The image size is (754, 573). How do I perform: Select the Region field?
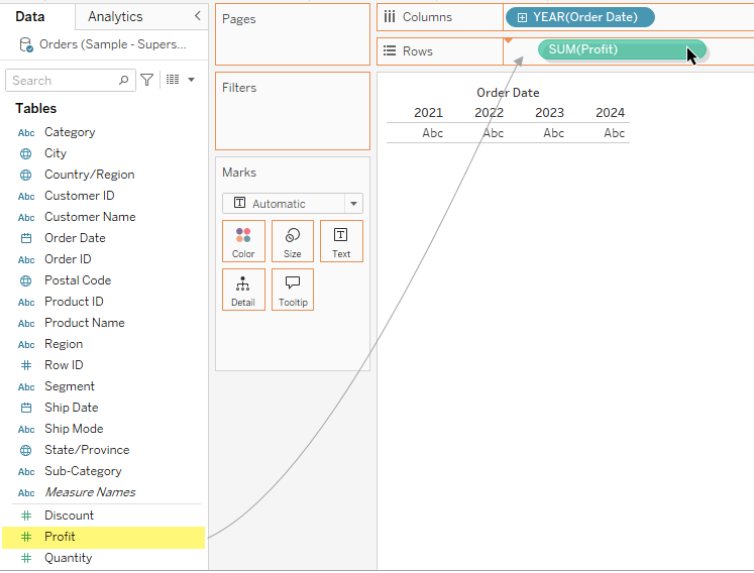tap(63, 344)
